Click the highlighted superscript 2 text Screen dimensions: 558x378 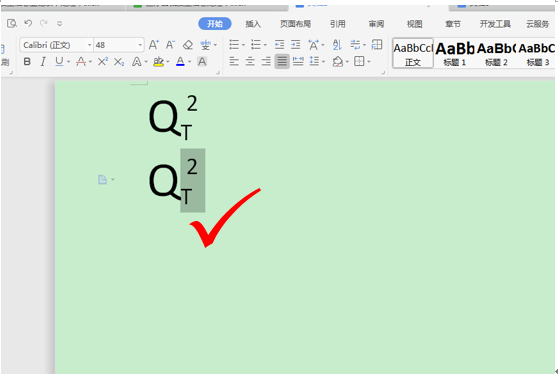(192, 167)
